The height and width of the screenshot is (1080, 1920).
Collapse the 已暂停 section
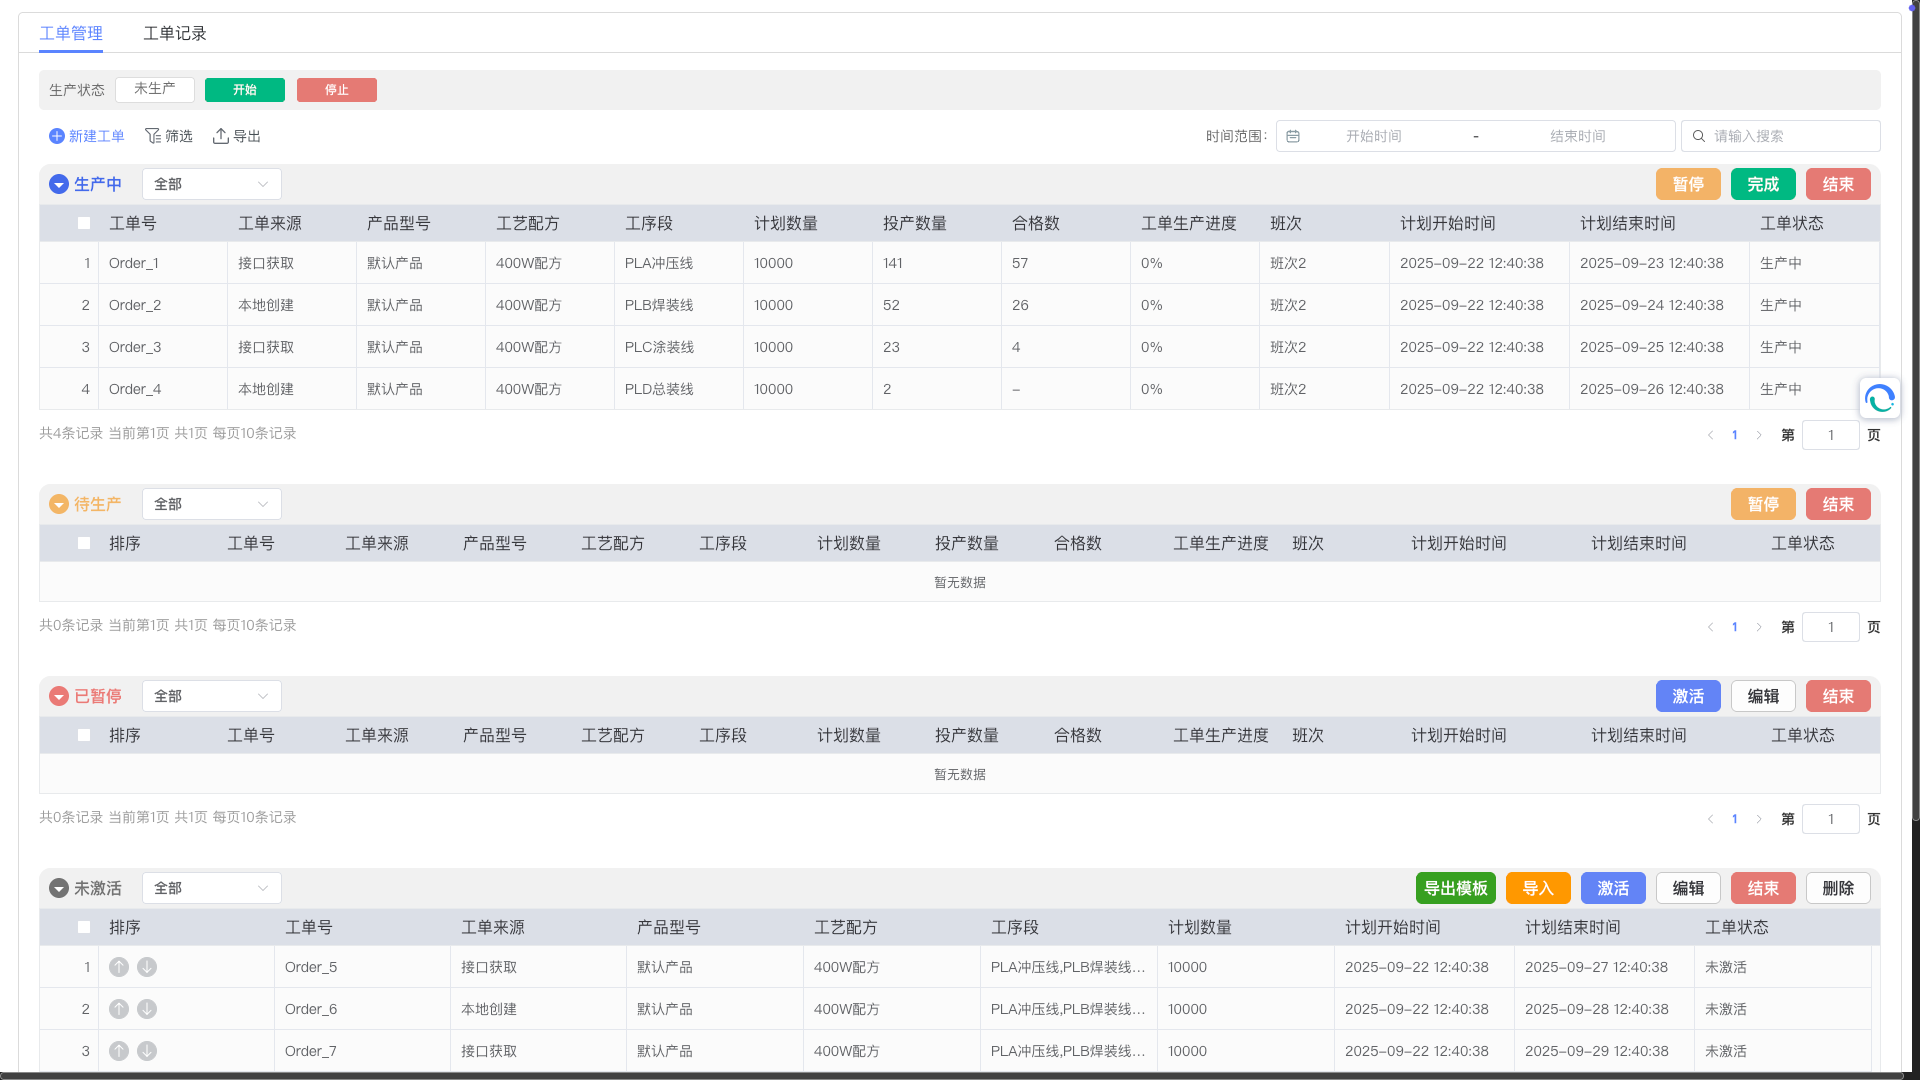(x=59, y=696)
